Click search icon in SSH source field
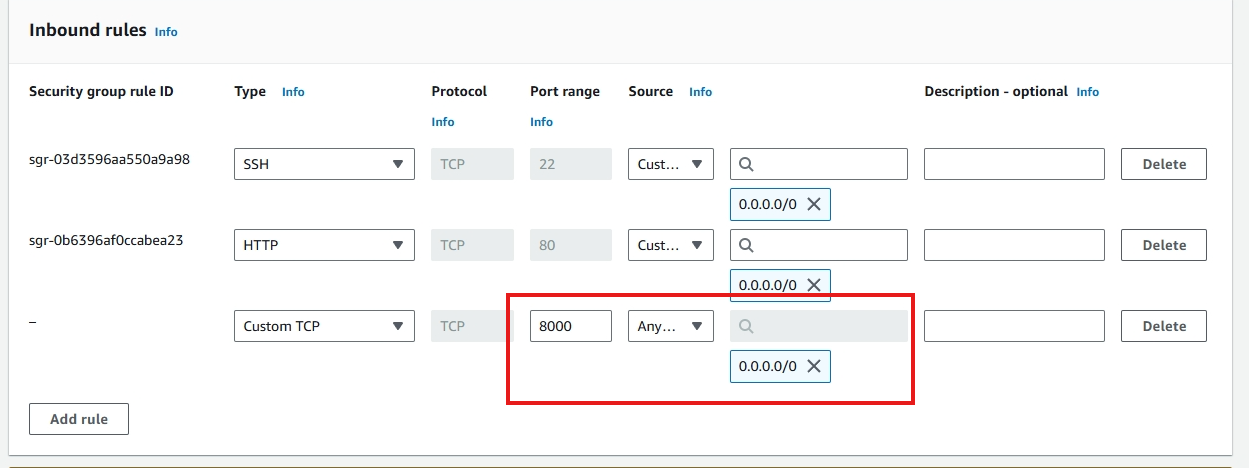The width and height of the screenshot is (1249, 468). 746,164
